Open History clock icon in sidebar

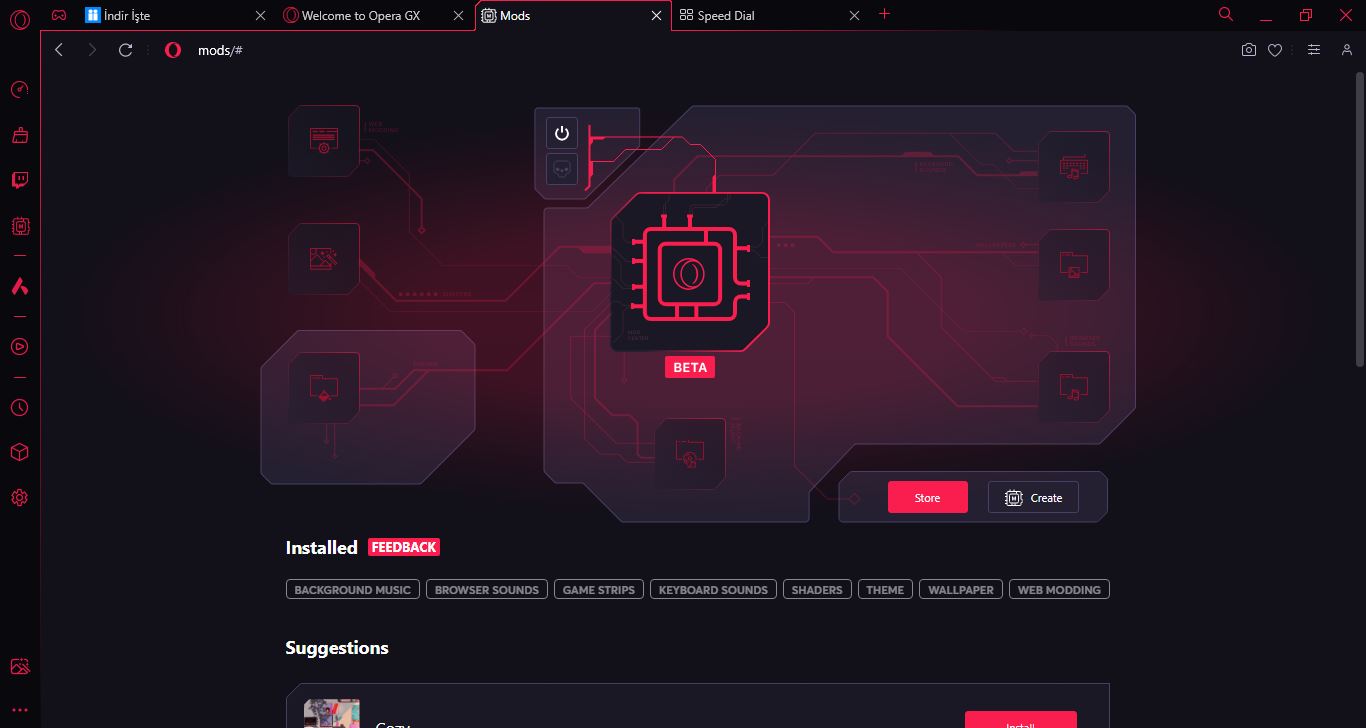[19, 407]
